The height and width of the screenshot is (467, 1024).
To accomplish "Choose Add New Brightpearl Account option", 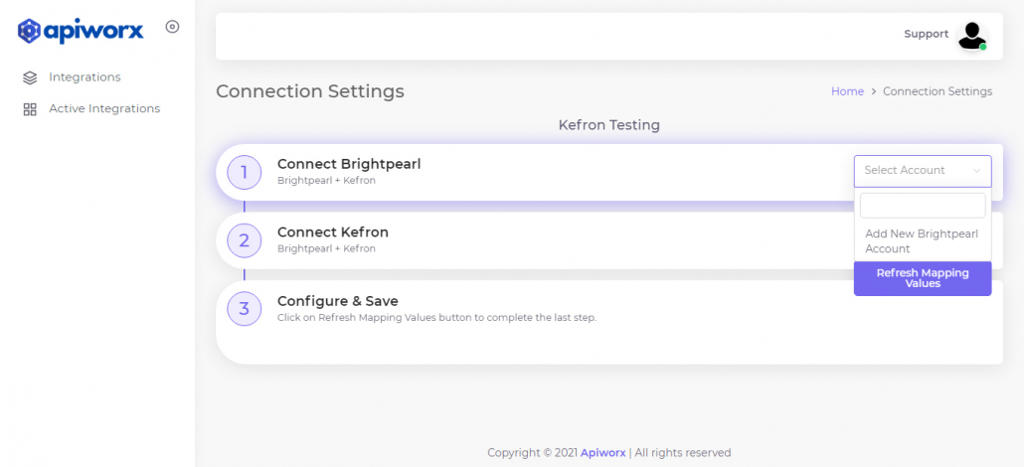I will point(922,241).
